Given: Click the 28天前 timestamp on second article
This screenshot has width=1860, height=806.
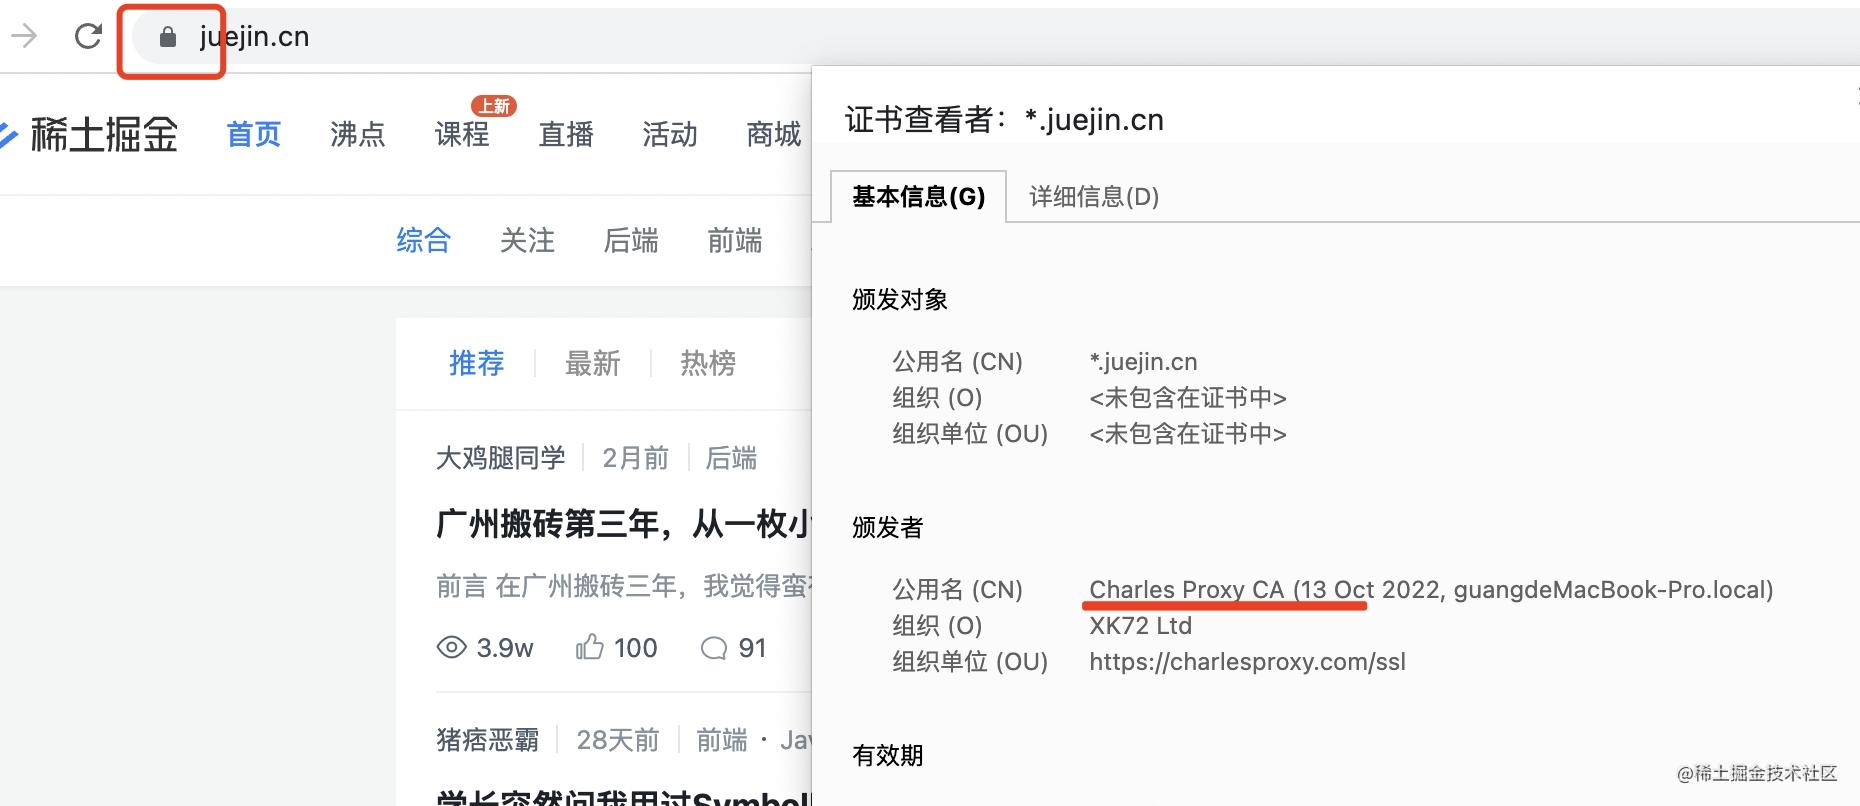Looking at the screenshot, I should pyautogui.click(x=618, y=740).
